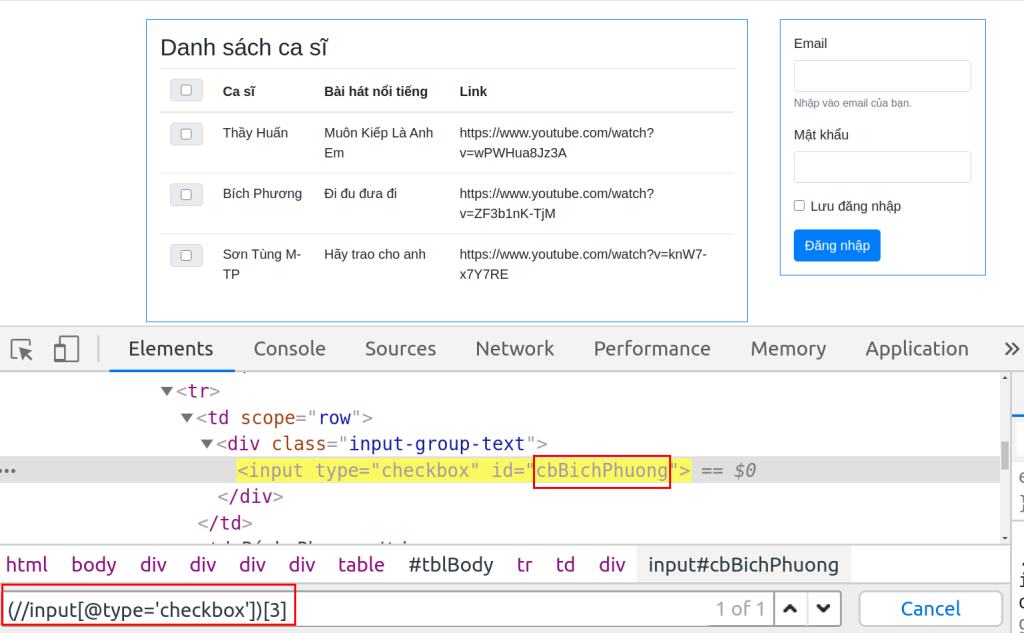Click the "Bài hát nổi tiếng" column header

coord(376,91)
